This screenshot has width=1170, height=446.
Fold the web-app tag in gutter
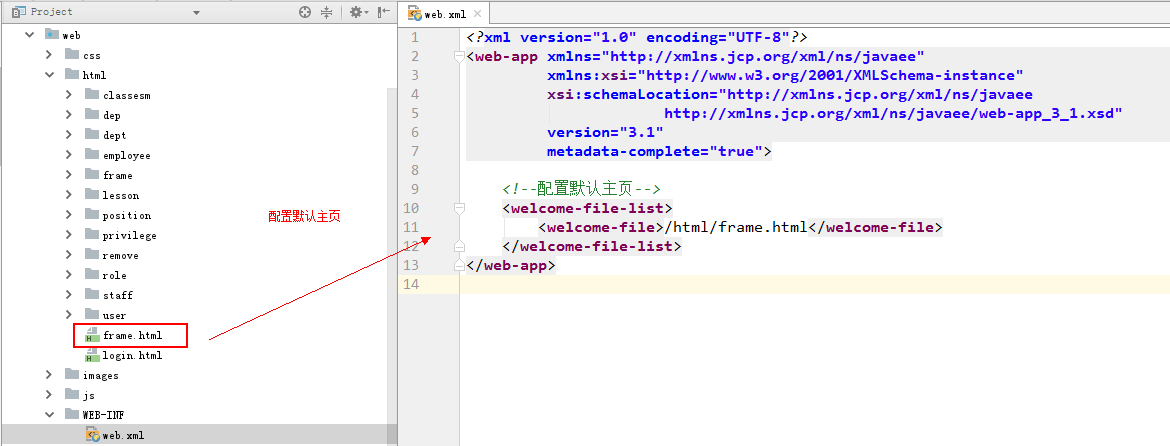click(459, 57)
